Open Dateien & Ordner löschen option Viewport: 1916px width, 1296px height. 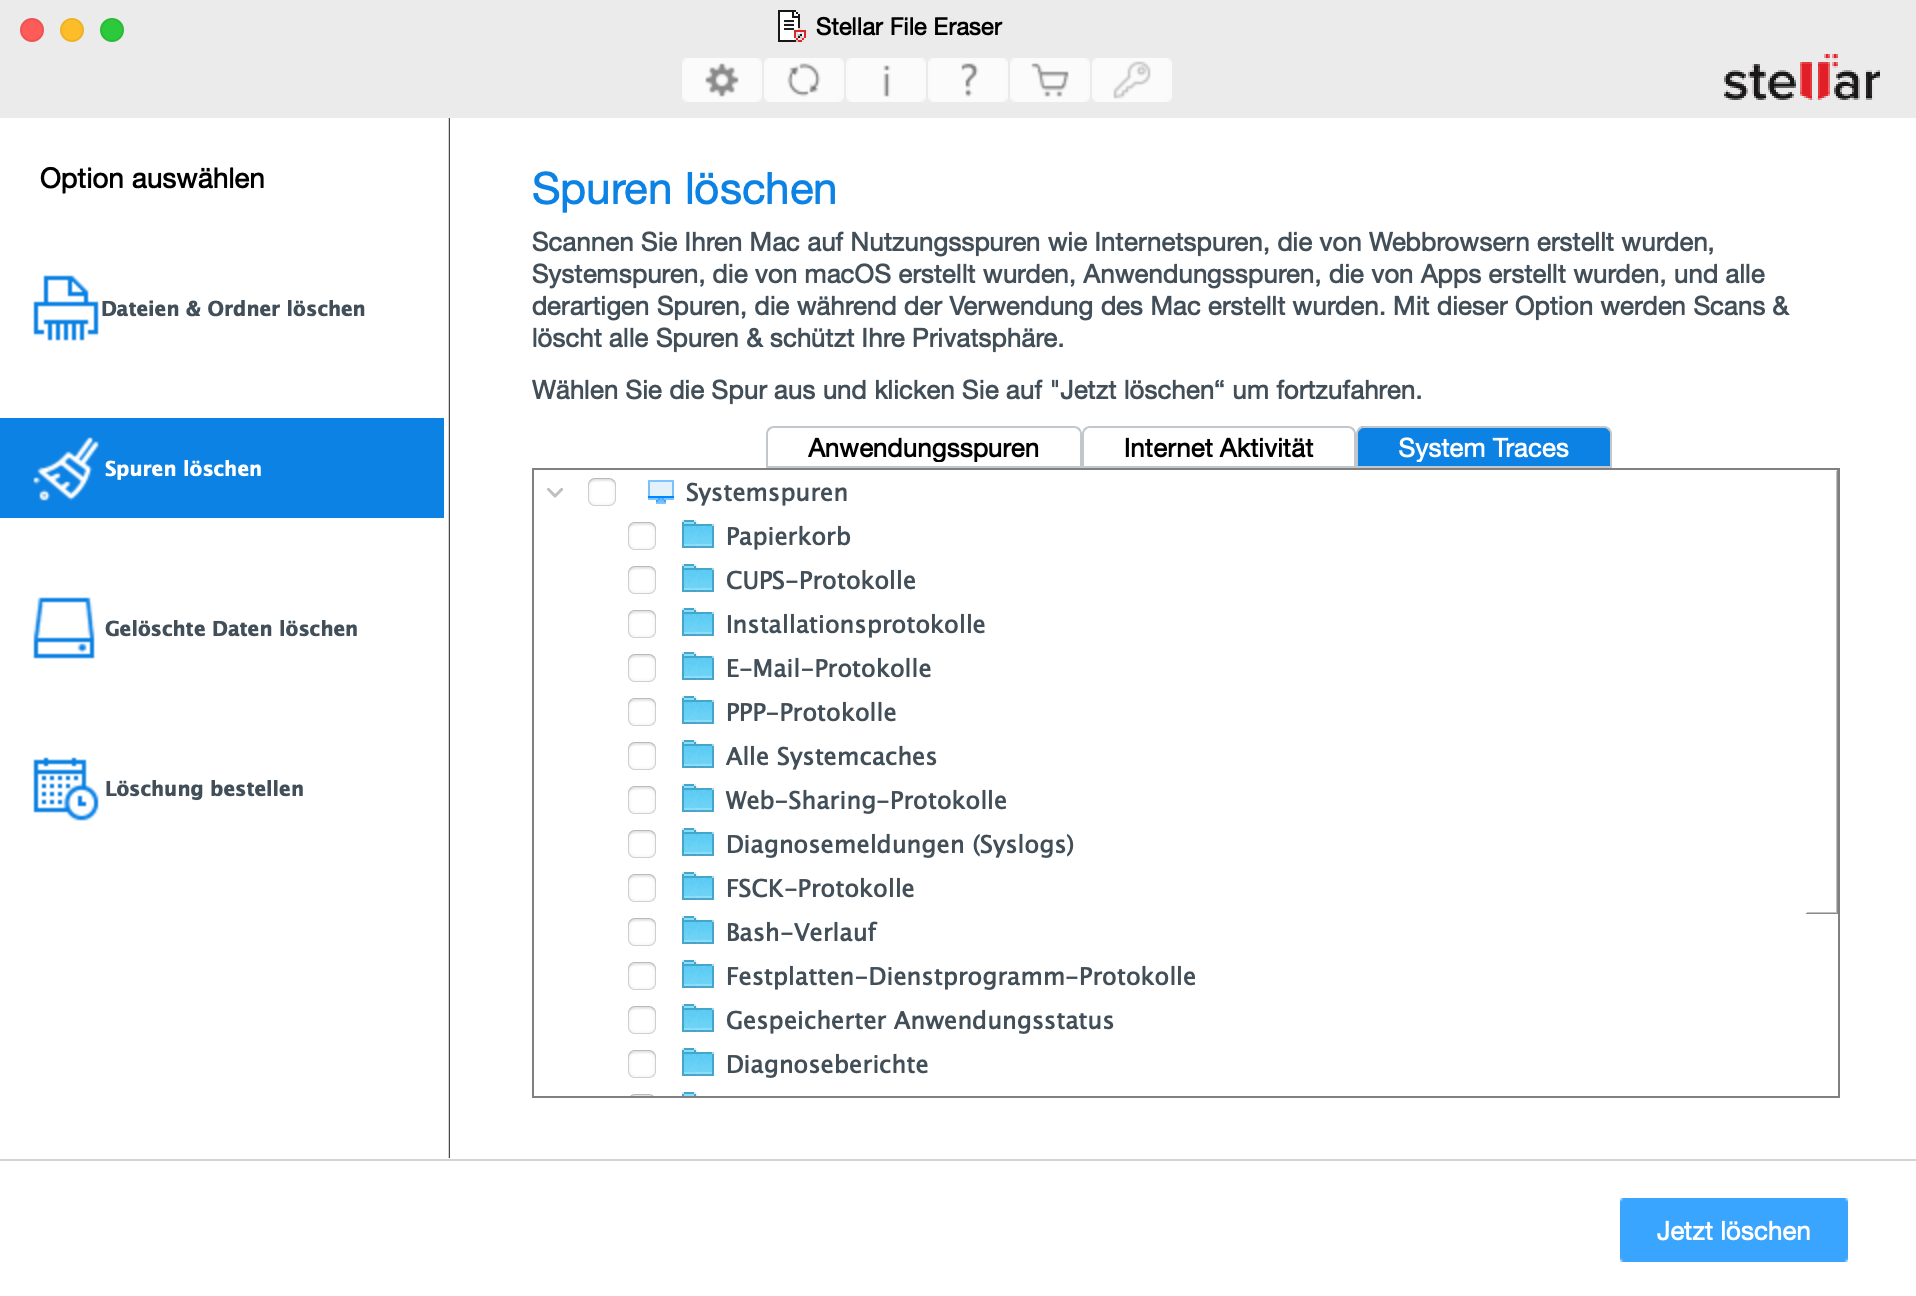(x=222, y=308)
